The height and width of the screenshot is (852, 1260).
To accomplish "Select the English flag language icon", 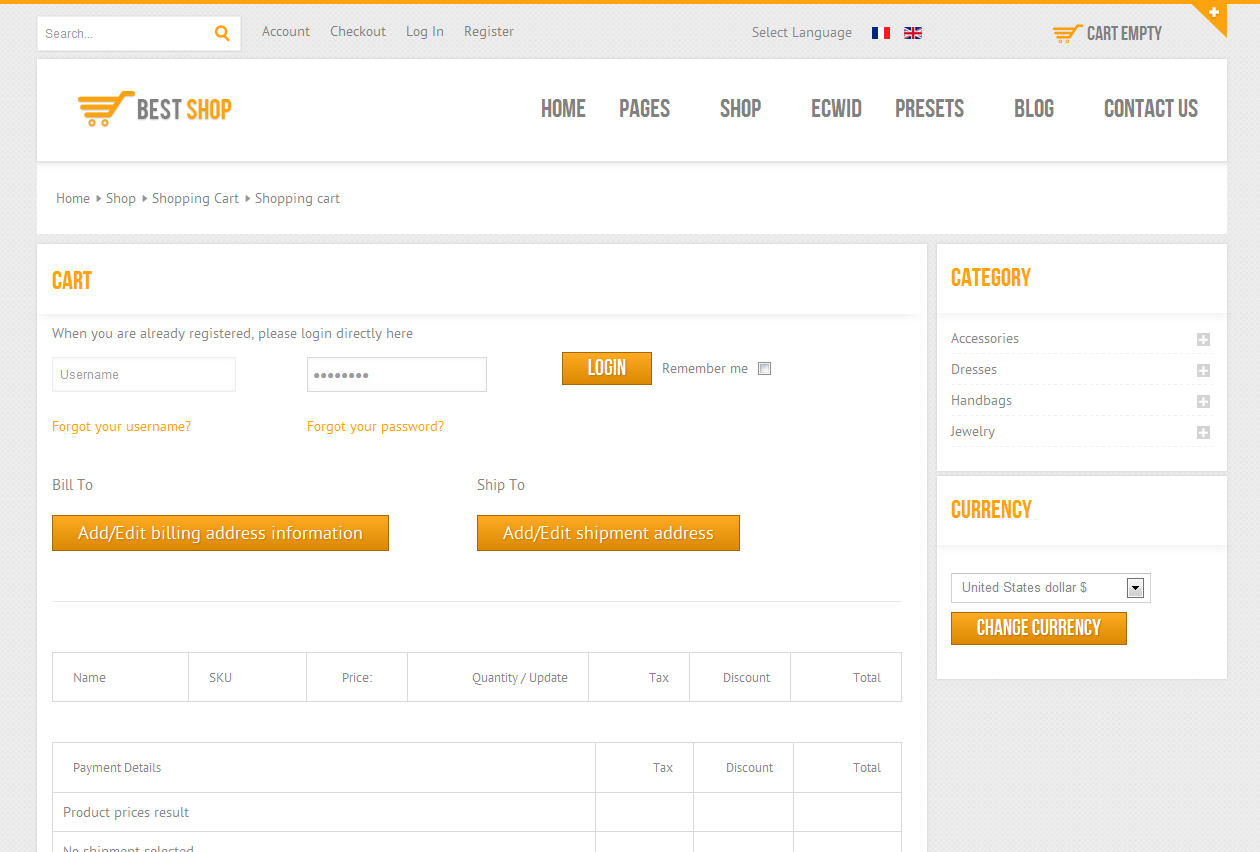I will click(912, 32).
